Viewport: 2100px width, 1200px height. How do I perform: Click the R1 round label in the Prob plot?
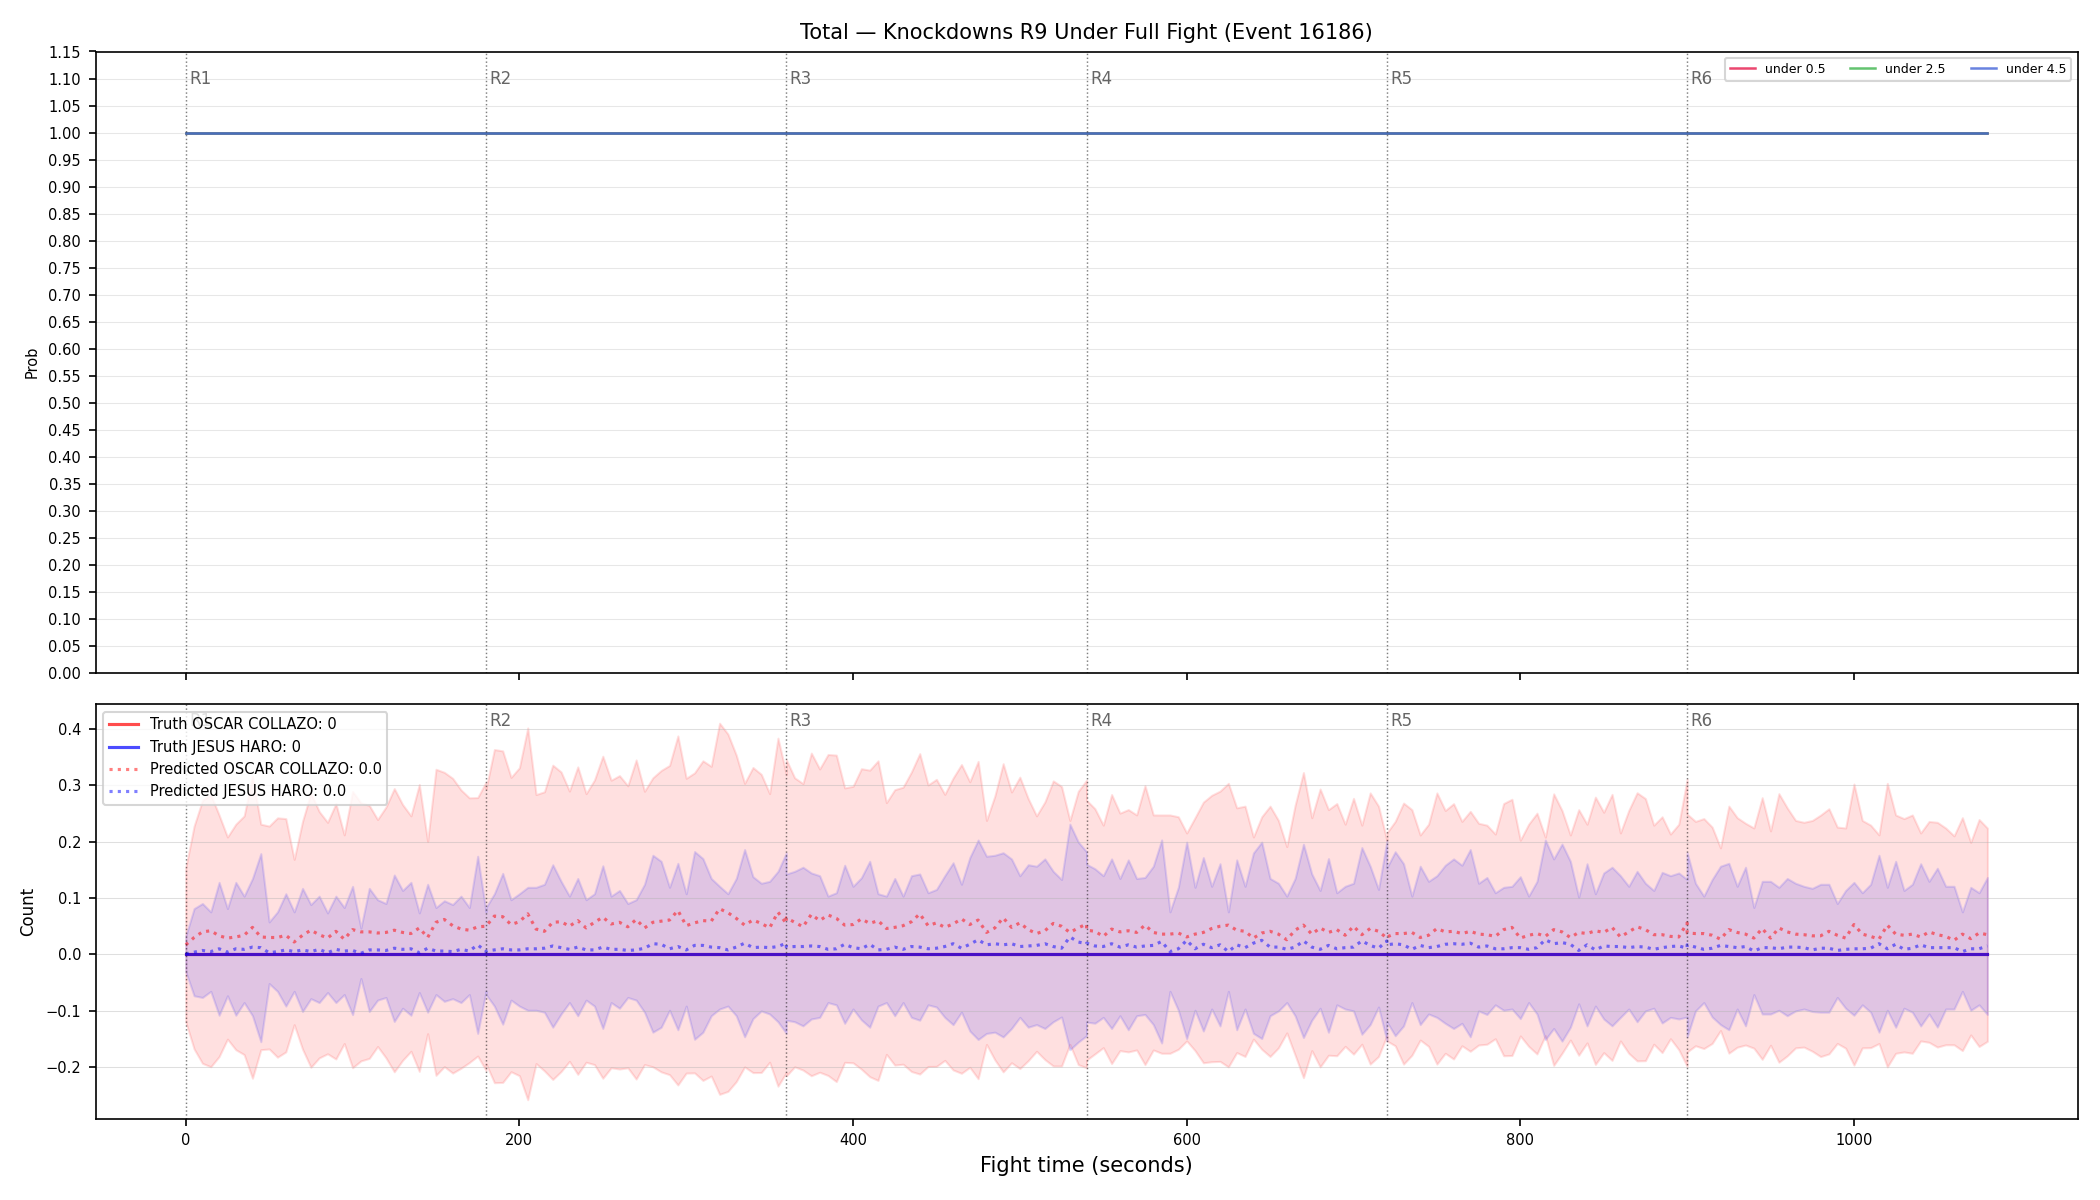(x=200, y=78)
